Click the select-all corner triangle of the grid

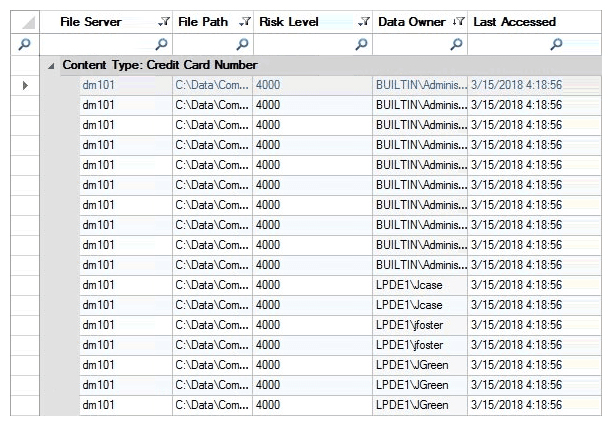click(x=28, y=23)
